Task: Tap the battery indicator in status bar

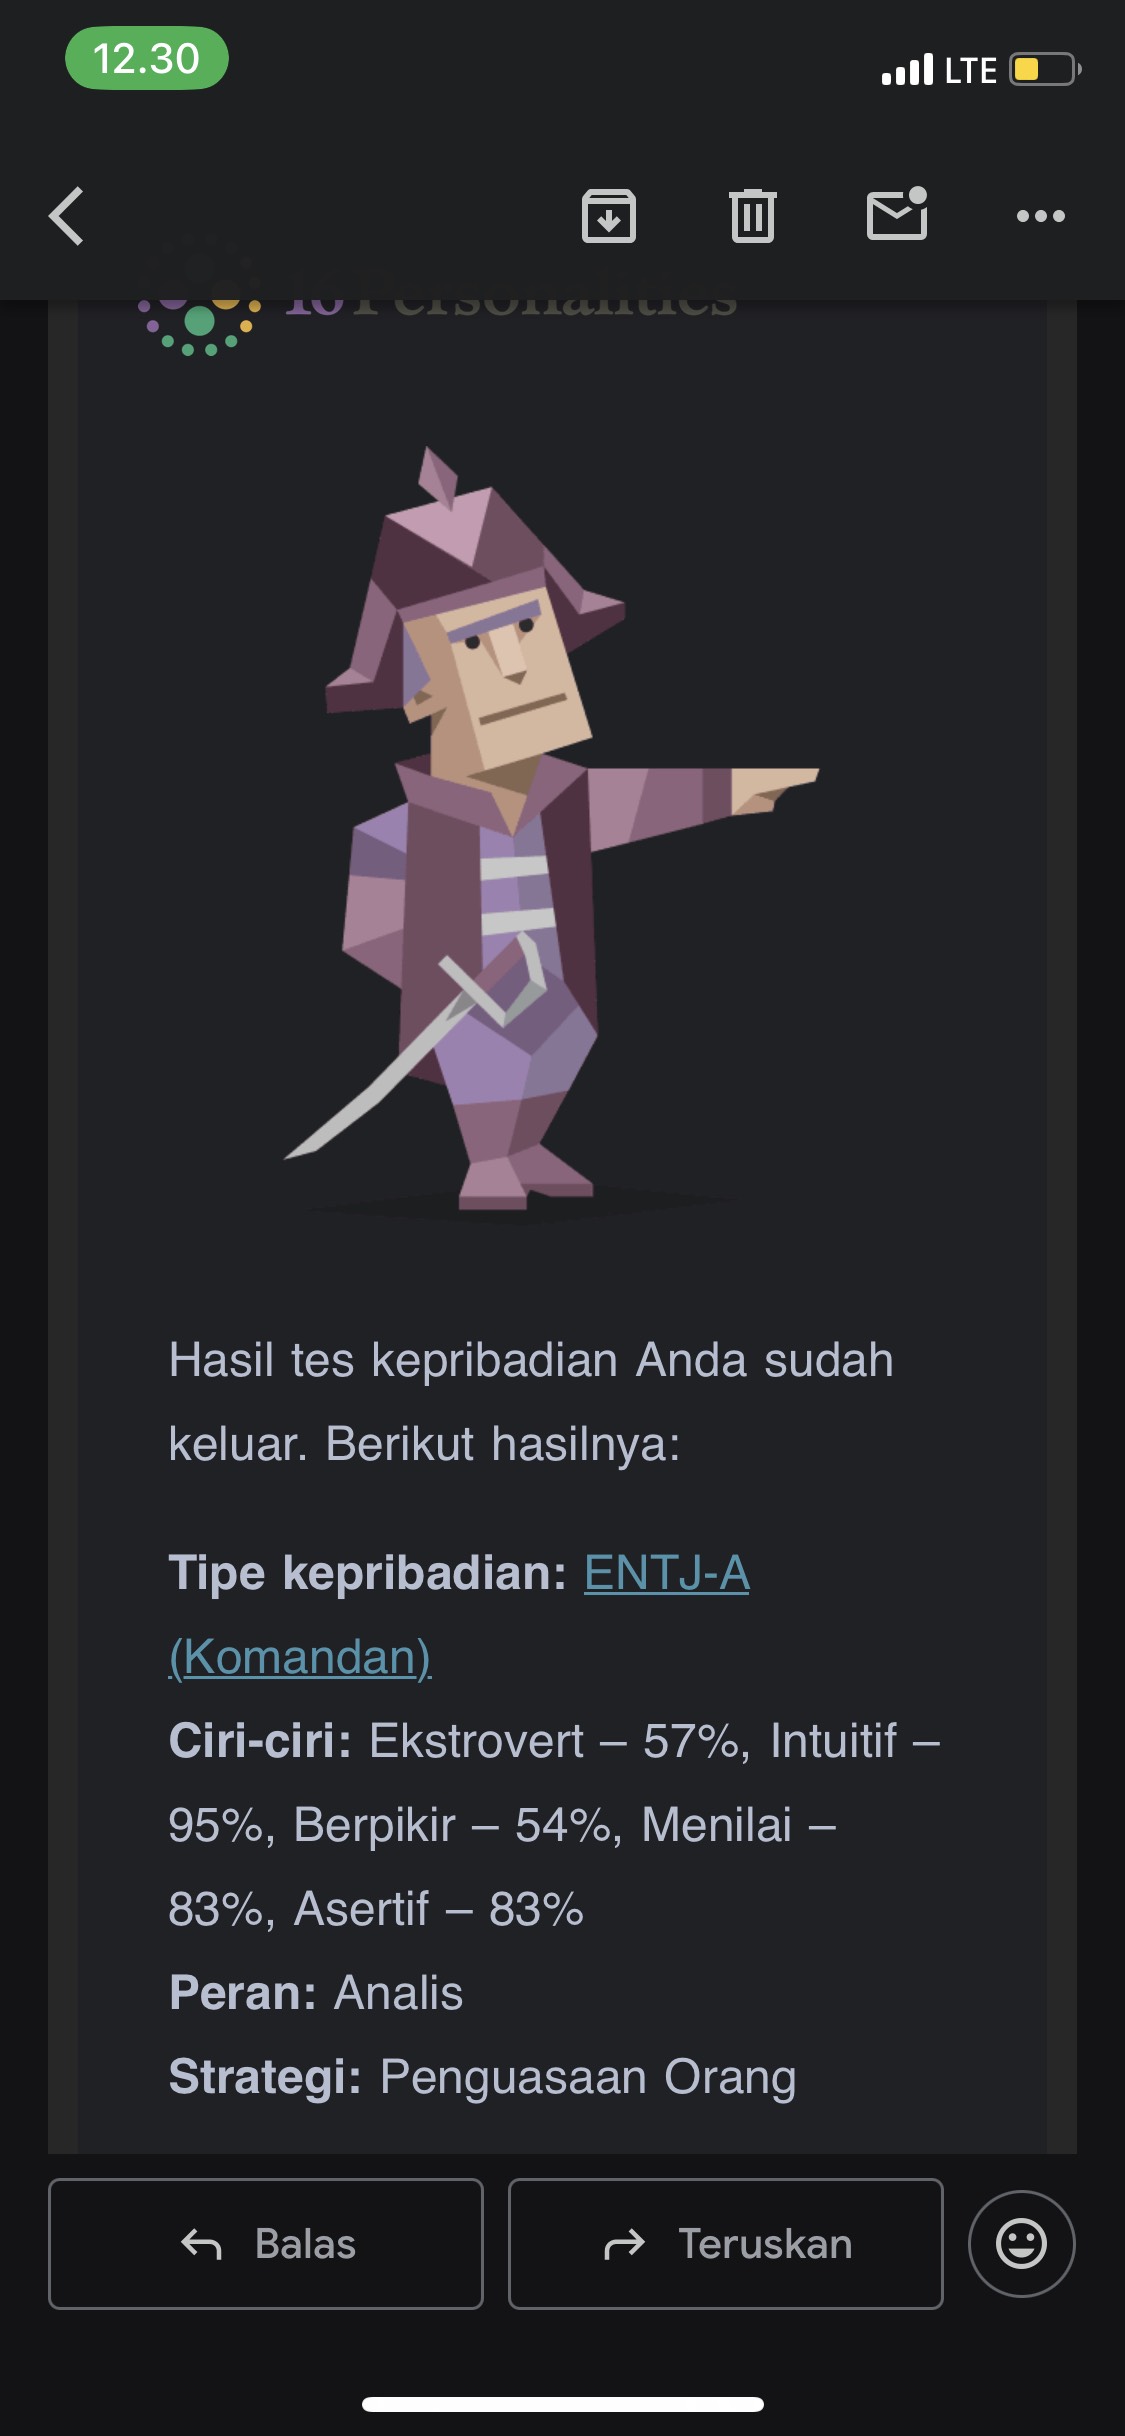Action: point(1044,70)
